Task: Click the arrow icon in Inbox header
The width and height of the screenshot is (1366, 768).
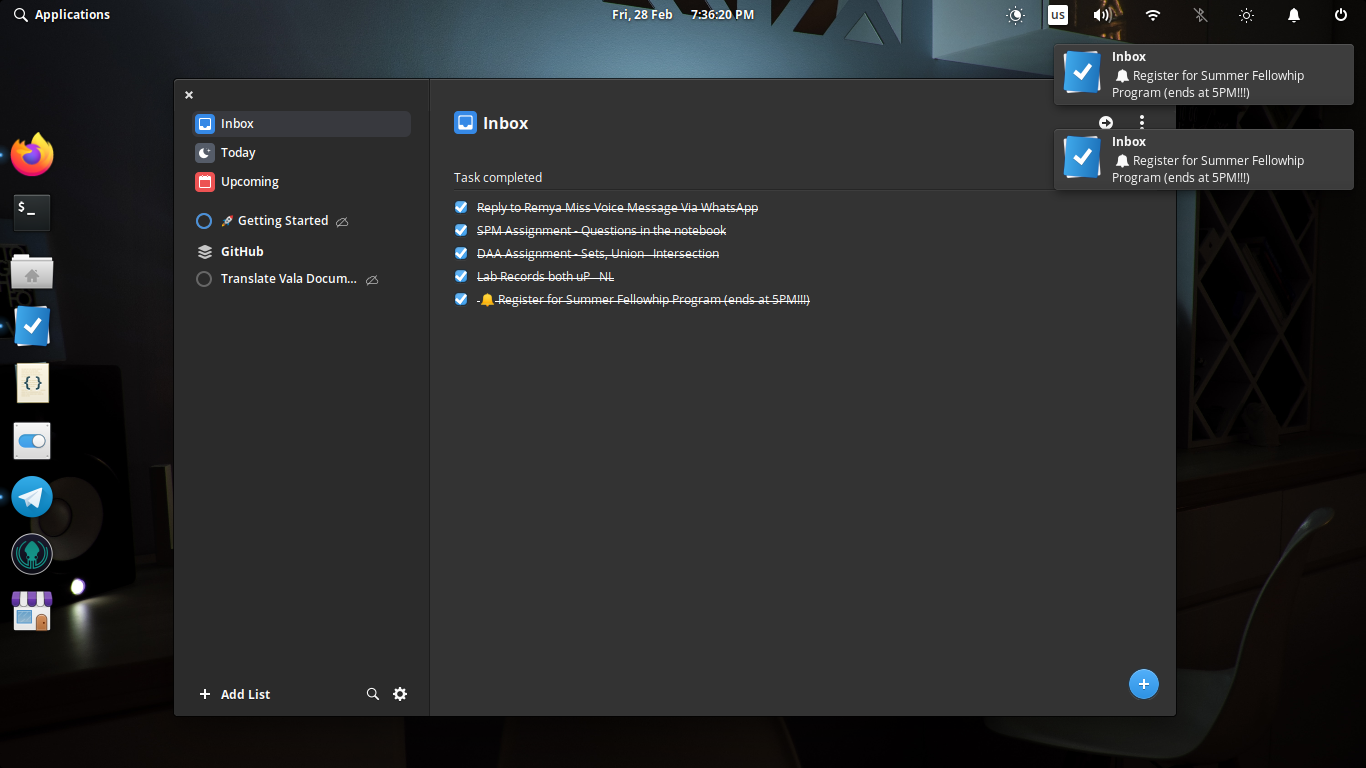Action: [x=1106, y=122]
